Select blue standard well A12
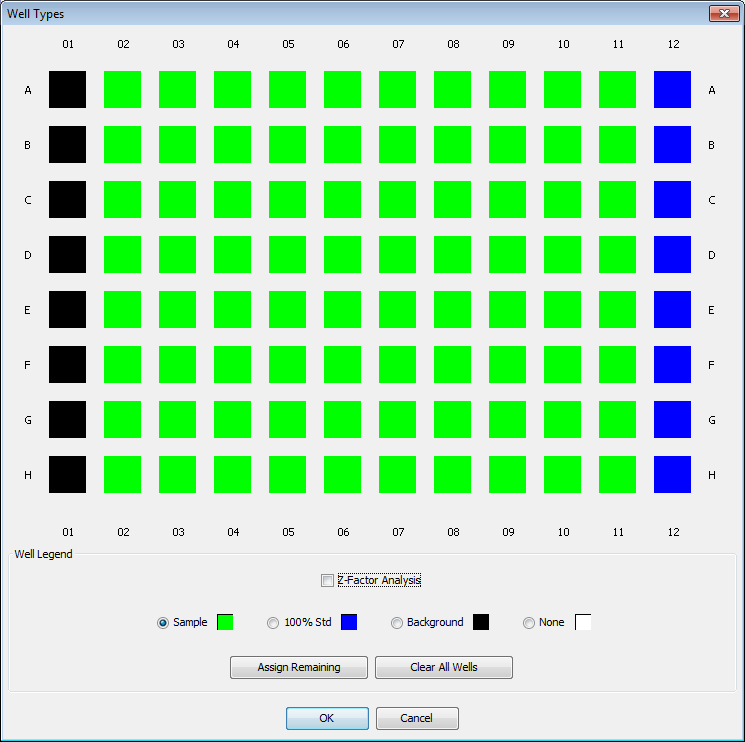Viewport: 745px width, 742px height. point(672,90)
